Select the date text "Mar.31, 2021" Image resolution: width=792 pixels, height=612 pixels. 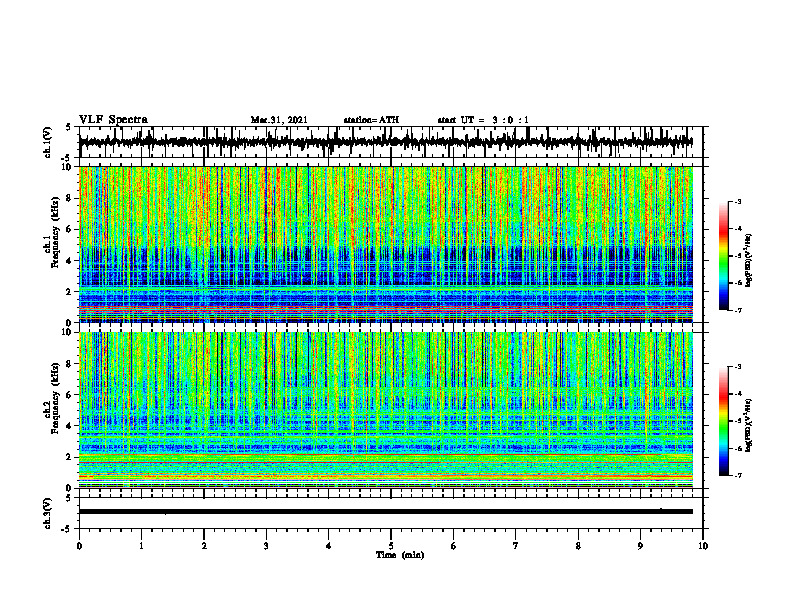pos(279,120)
